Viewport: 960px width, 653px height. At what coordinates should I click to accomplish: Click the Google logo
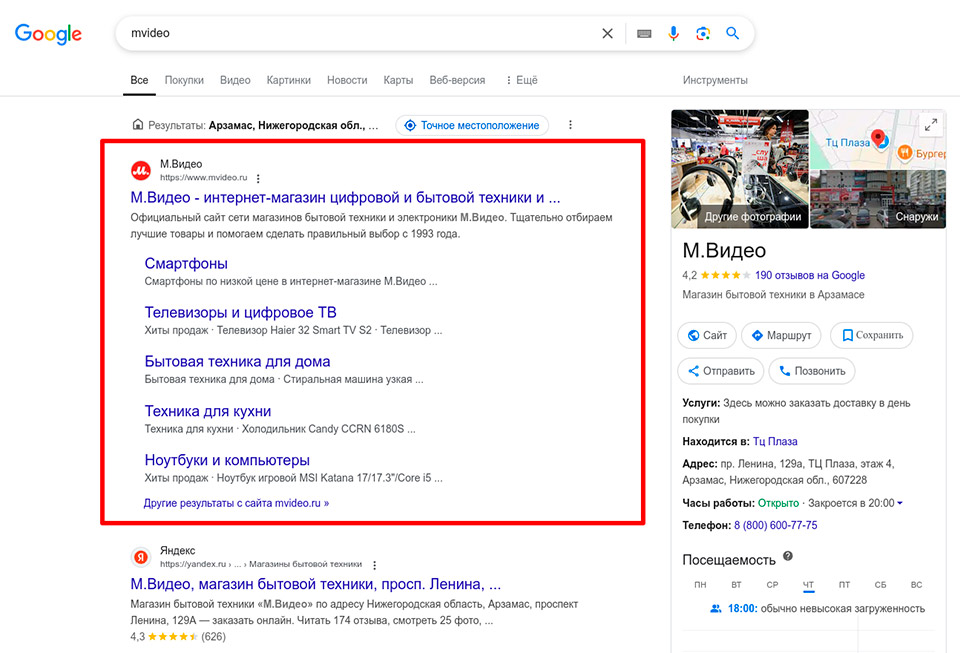tap(48, 34)
